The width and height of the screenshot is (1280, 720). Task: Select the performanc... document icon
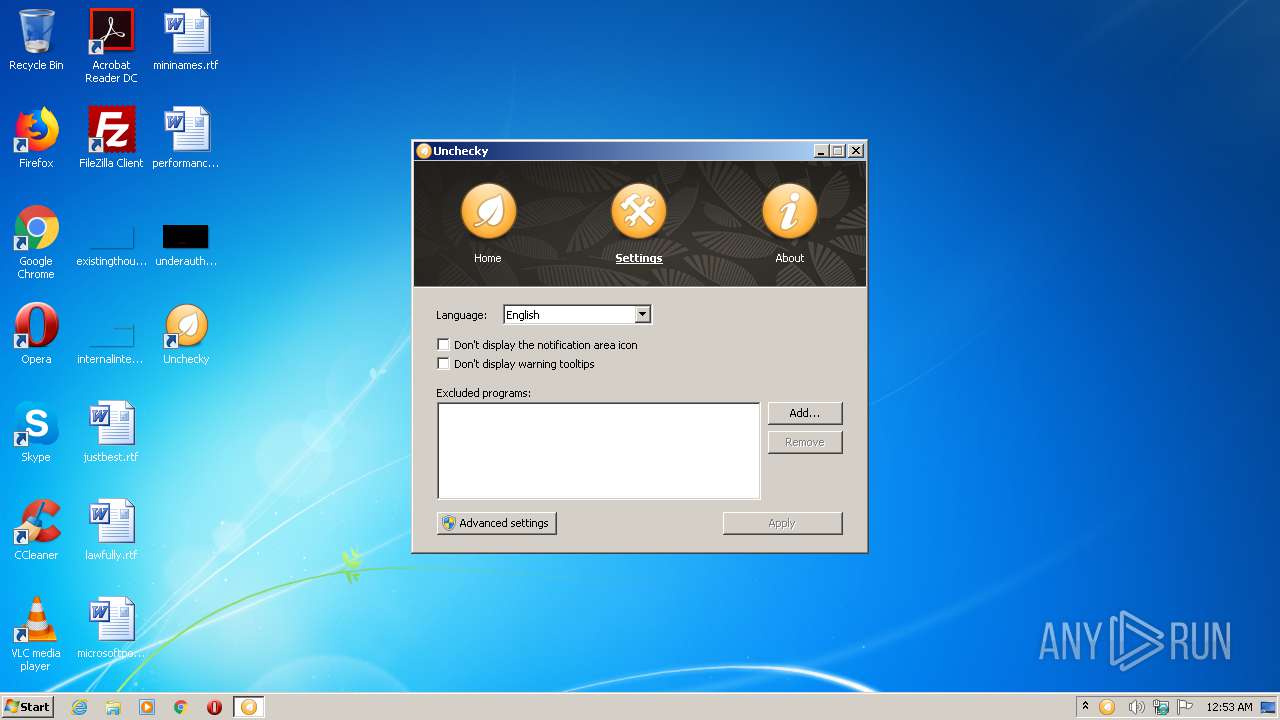click(186, 138)
